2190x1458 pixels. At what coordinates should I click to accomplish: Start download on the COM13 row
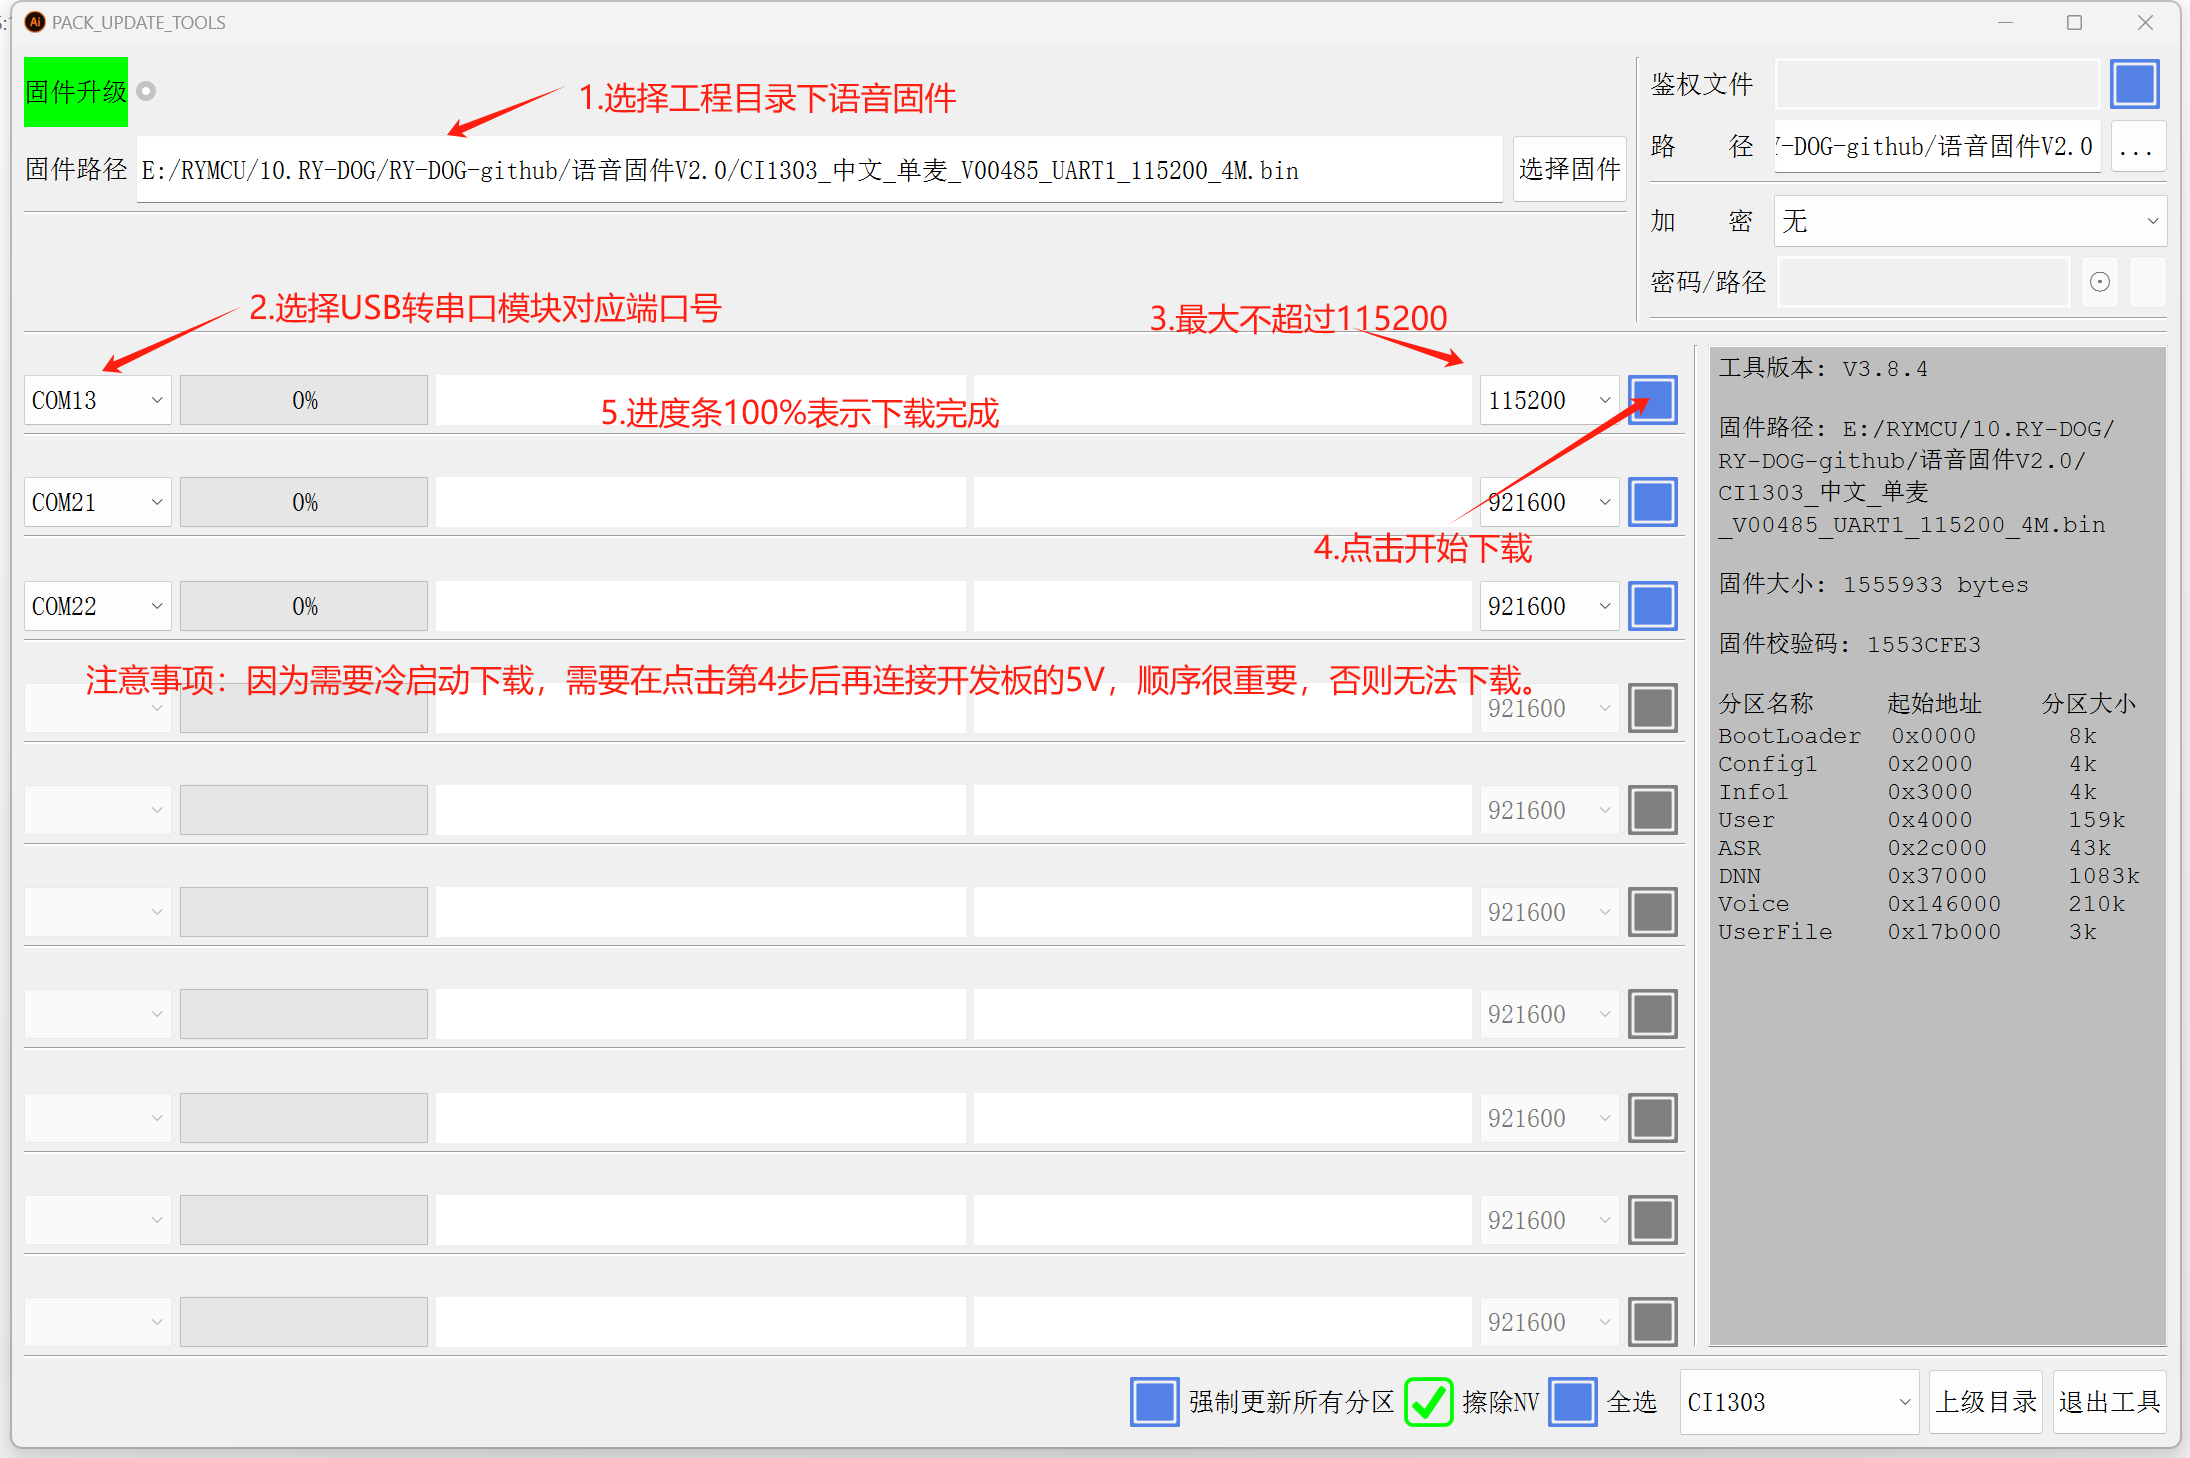(x=1652, y=400)
